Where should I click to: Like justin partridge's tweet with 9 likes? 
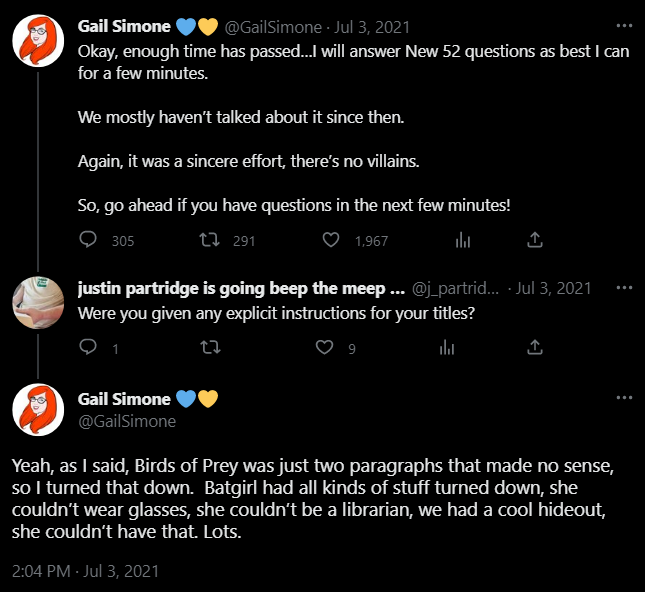(325, 347)
